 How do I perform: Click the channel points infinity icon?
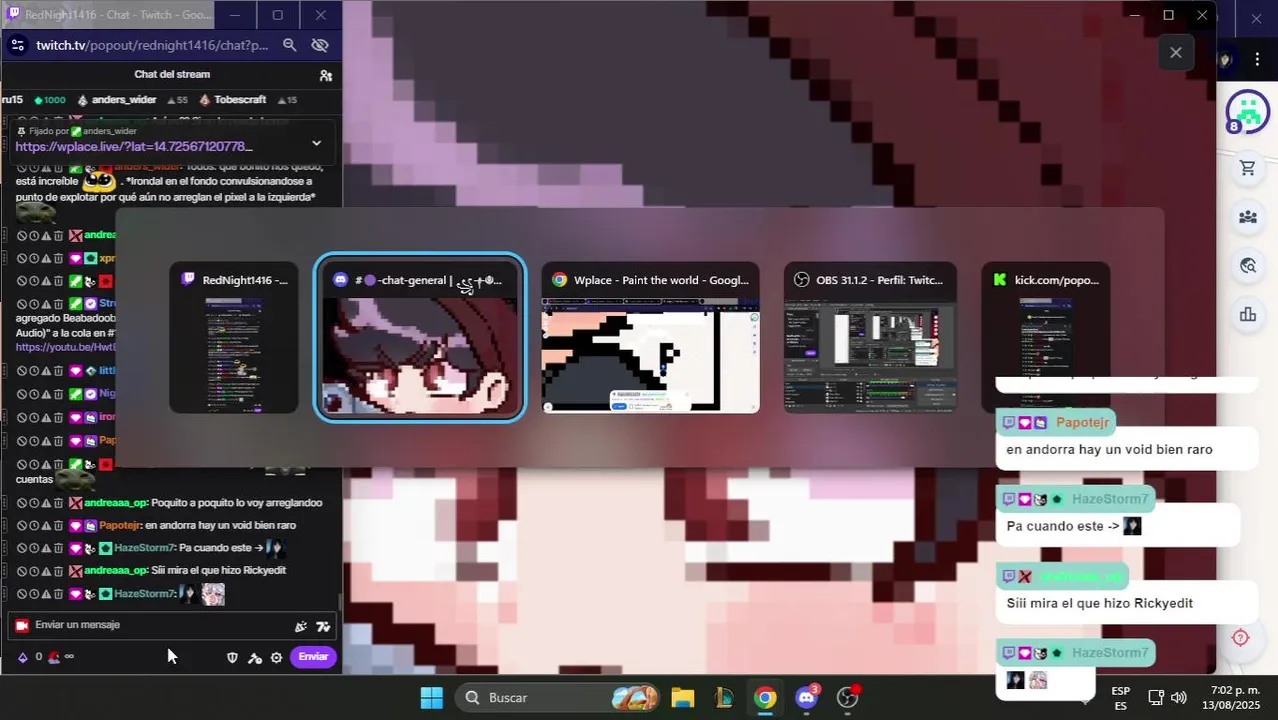tap(69, 657)
